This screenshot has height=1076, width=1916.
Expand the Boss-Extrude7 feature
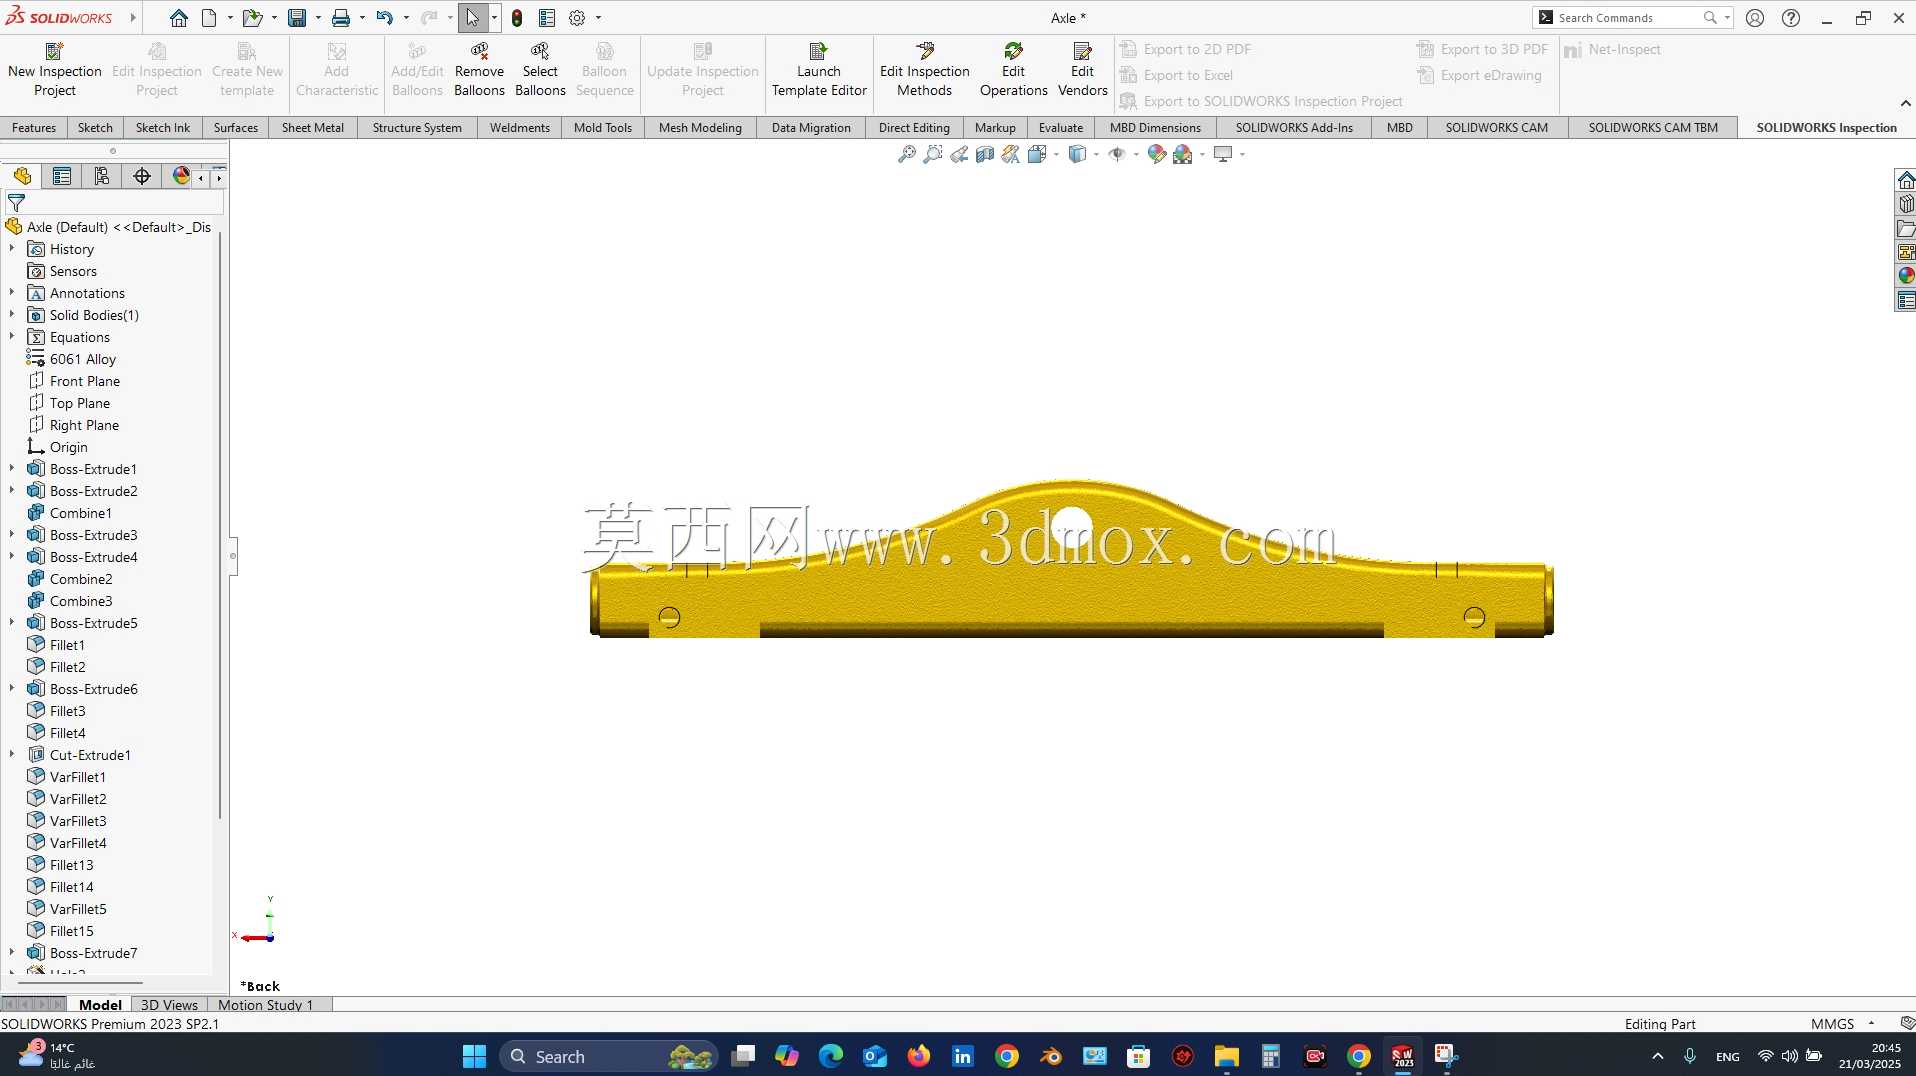(x=12, y=952)
